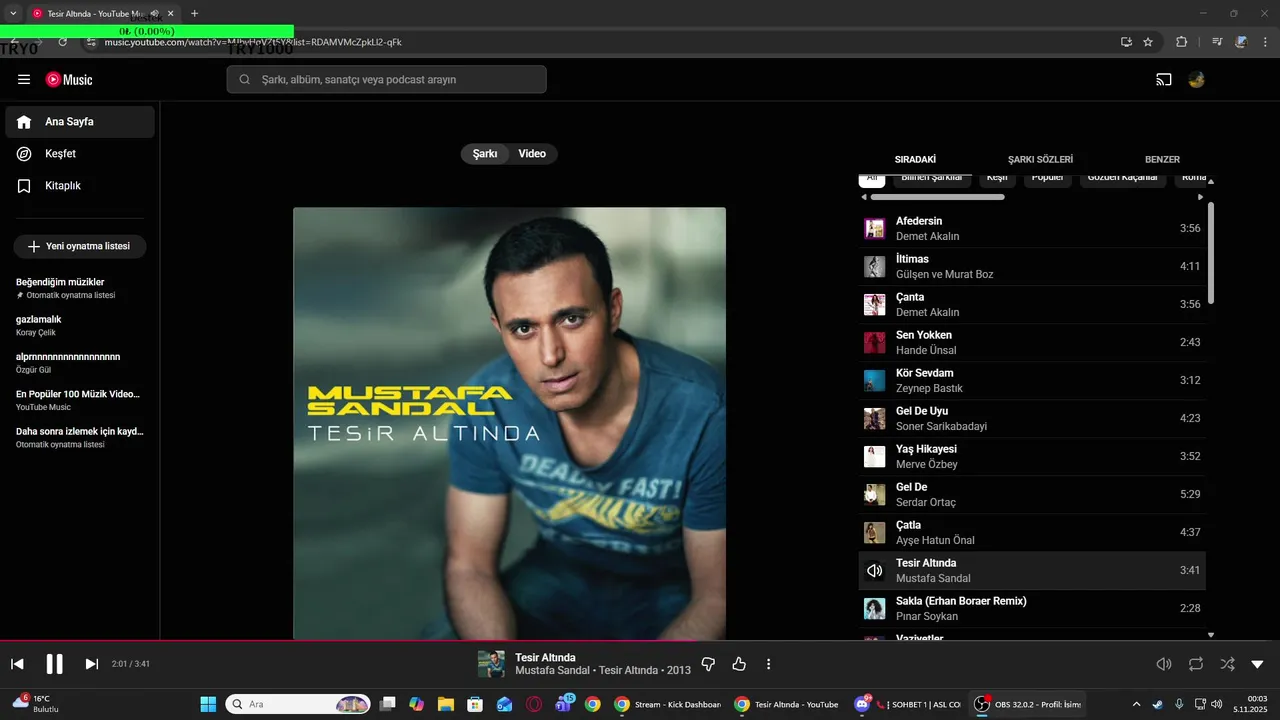Click the queue's vertical scrollbar
The width and height of the screenshot is (1280, 720).
1211,253
